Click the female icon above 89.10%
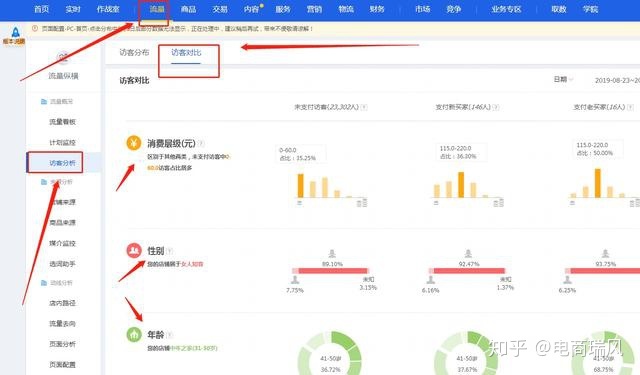 (332, 254)
